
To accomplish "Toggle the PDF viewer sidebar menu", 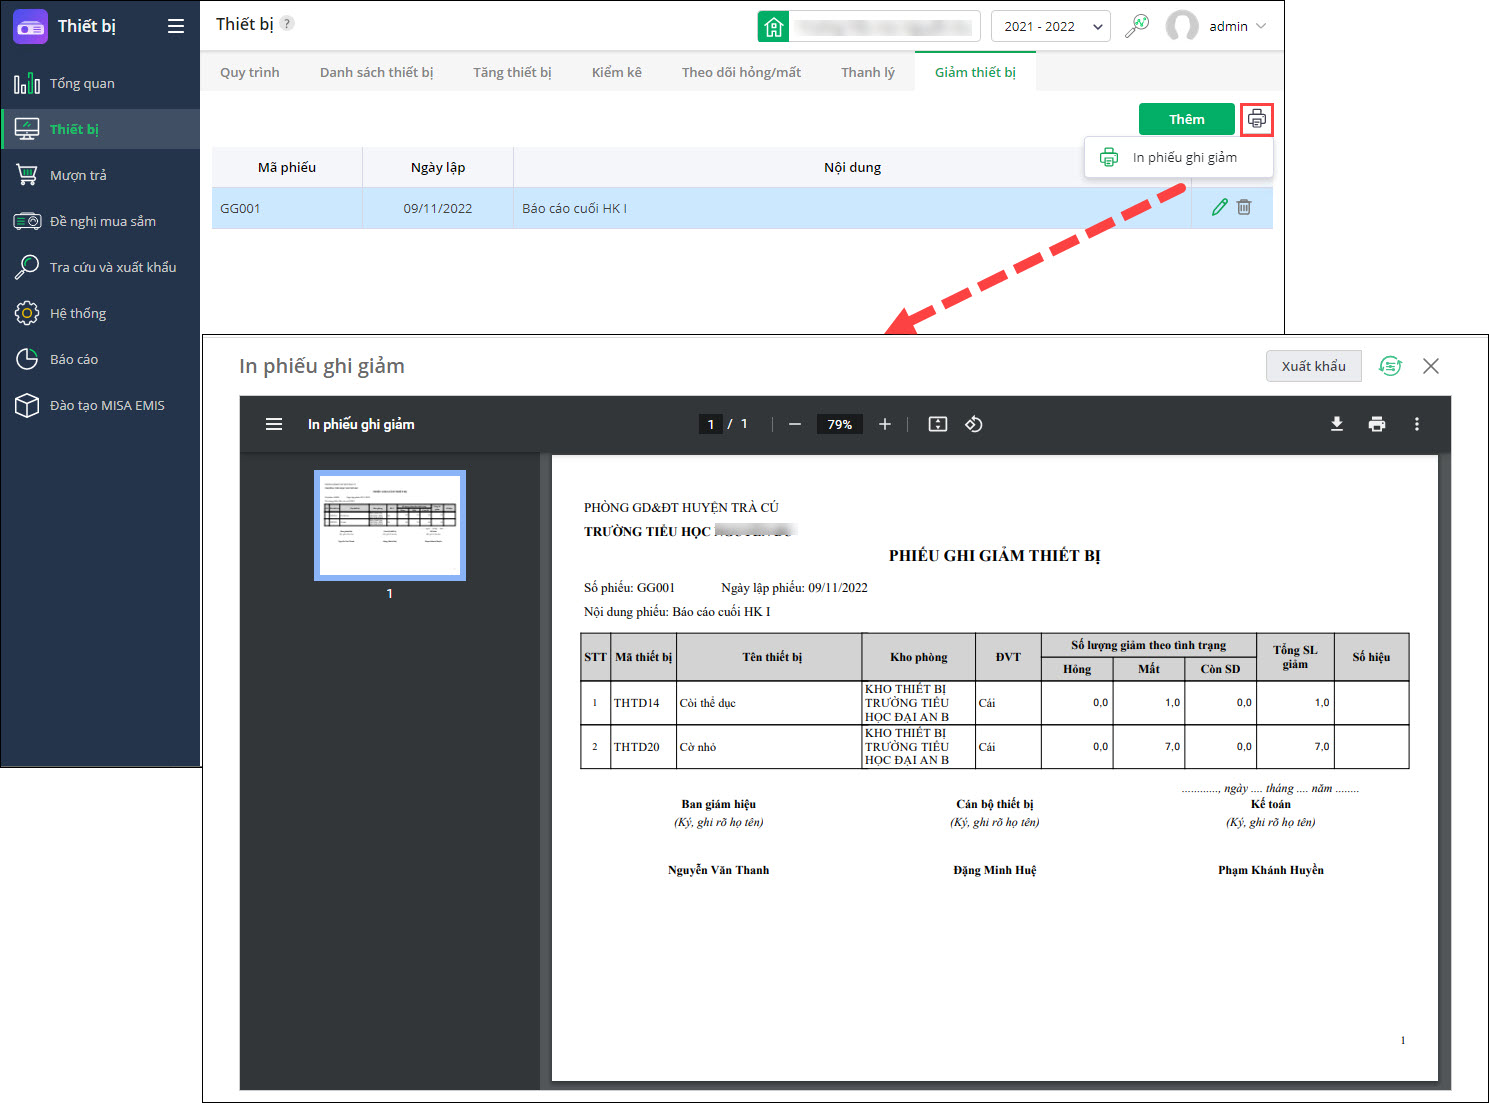I will (x=274, y=424).
